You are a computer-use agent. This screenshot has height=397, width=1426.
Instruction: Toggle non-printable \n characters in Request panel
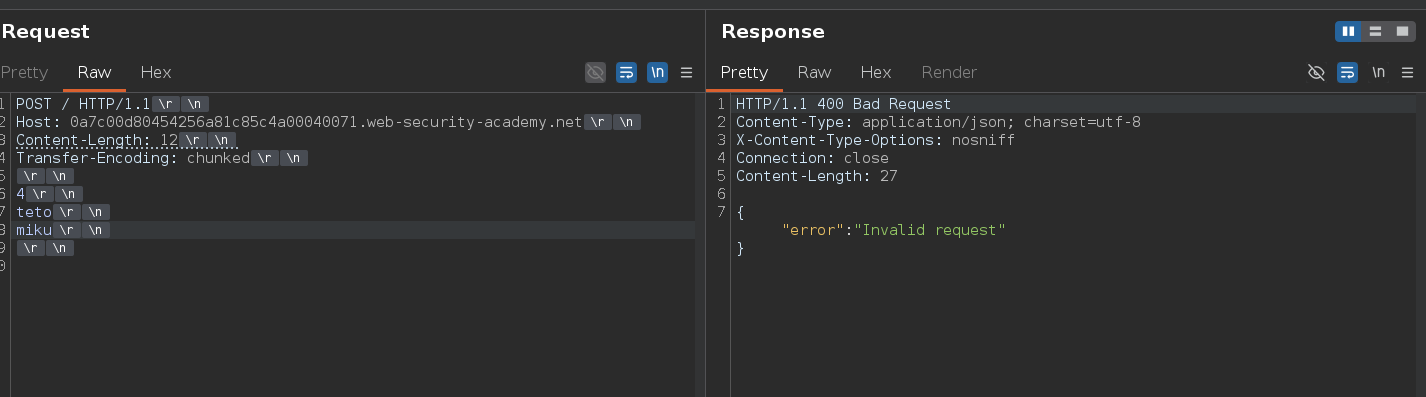(x=657, y=72)
